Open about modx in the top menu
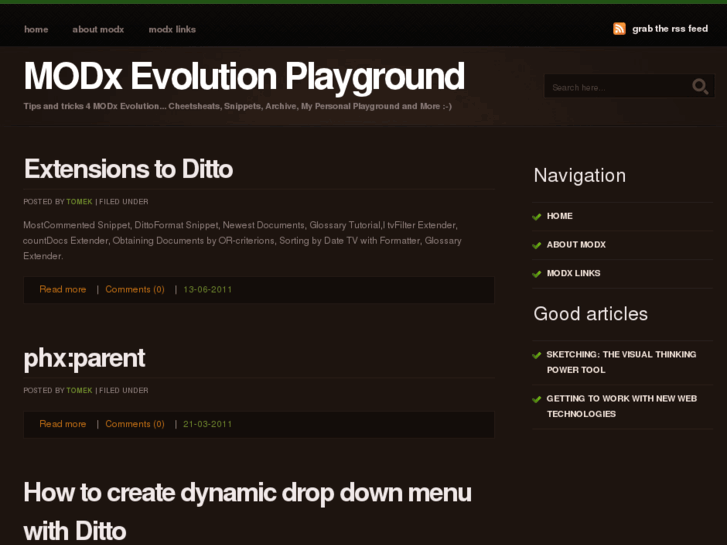This screenshot has height=545, width=727. 98,29
